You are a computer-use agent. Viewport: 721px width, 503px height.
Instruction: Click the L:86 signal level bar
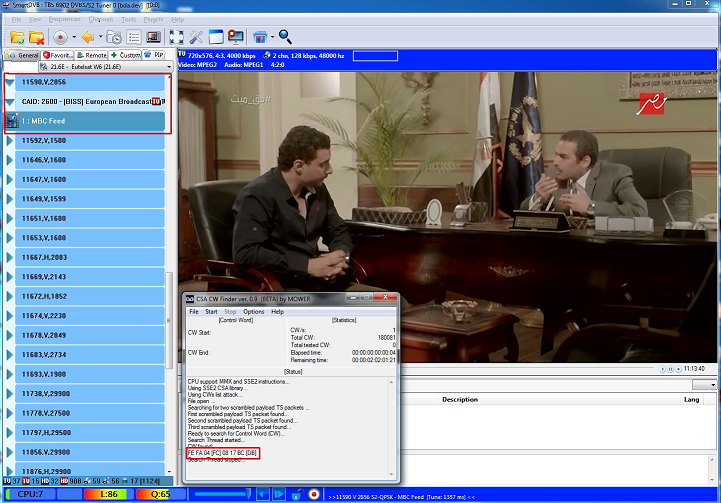(x=109, y=494)
